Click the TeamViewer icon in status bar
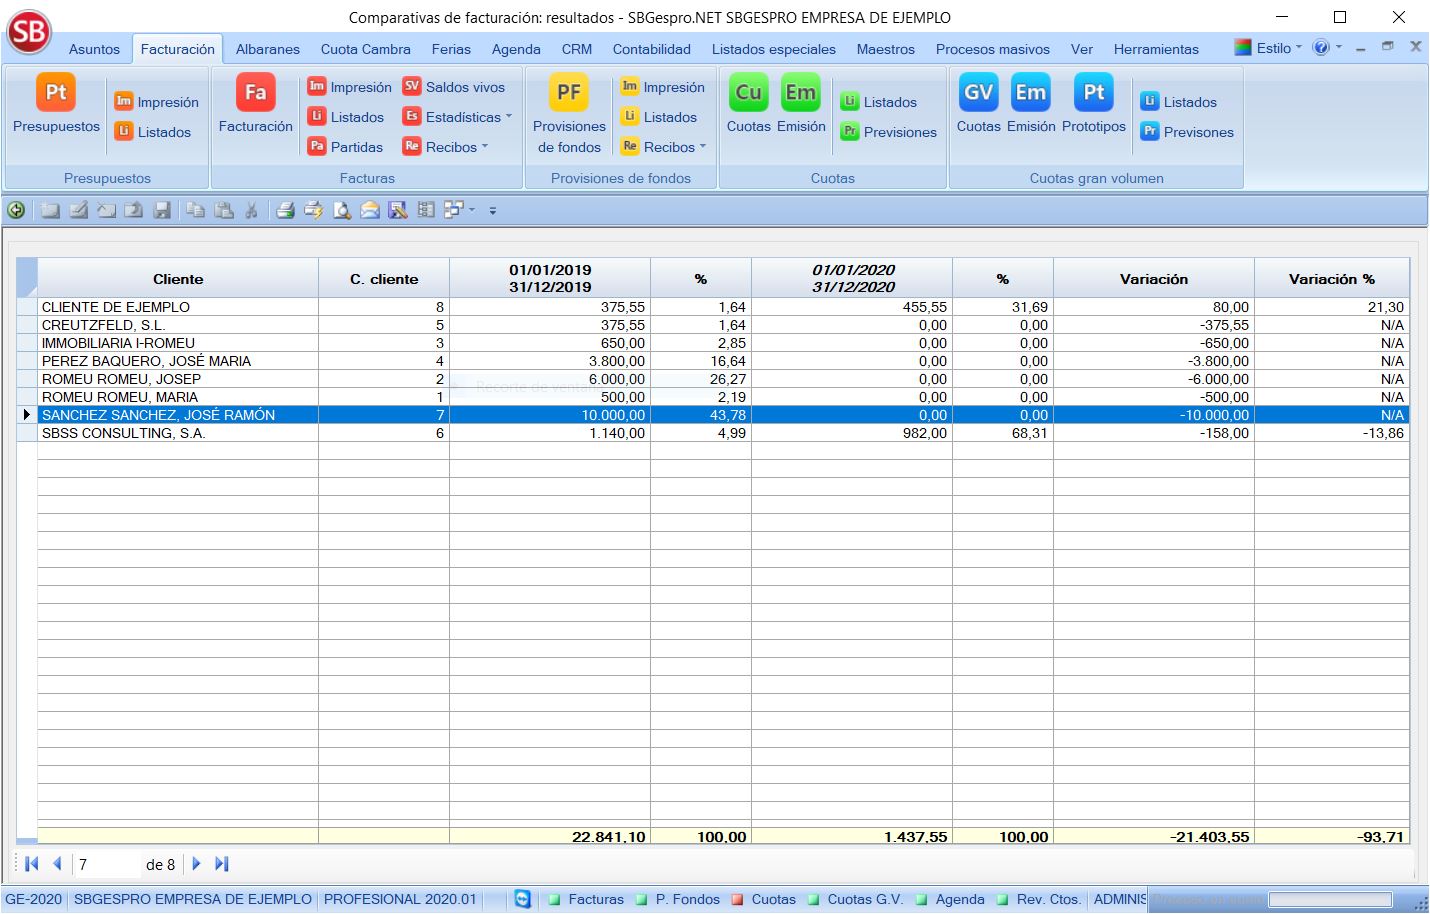Viewport: 1430px width, 914px height. click(x=522, y=899)
